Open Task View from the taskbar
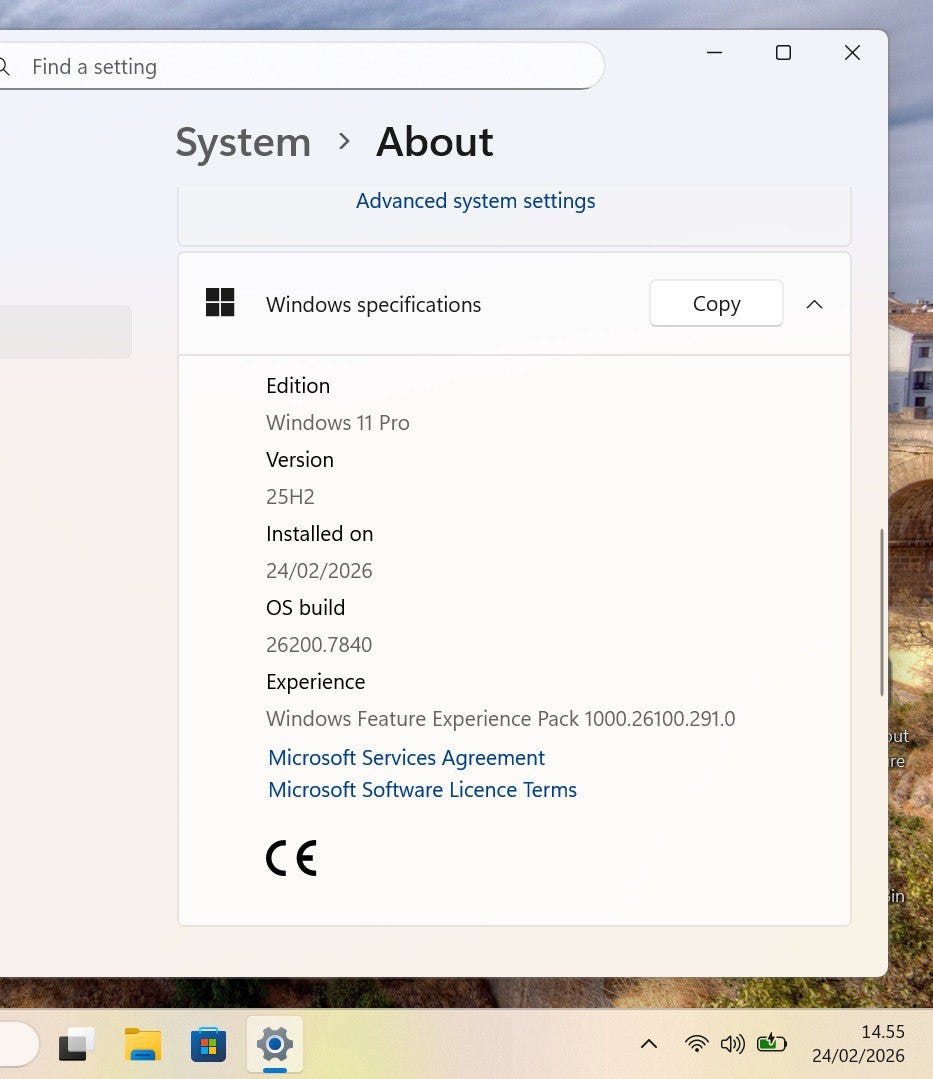 tap(77, 1045)
